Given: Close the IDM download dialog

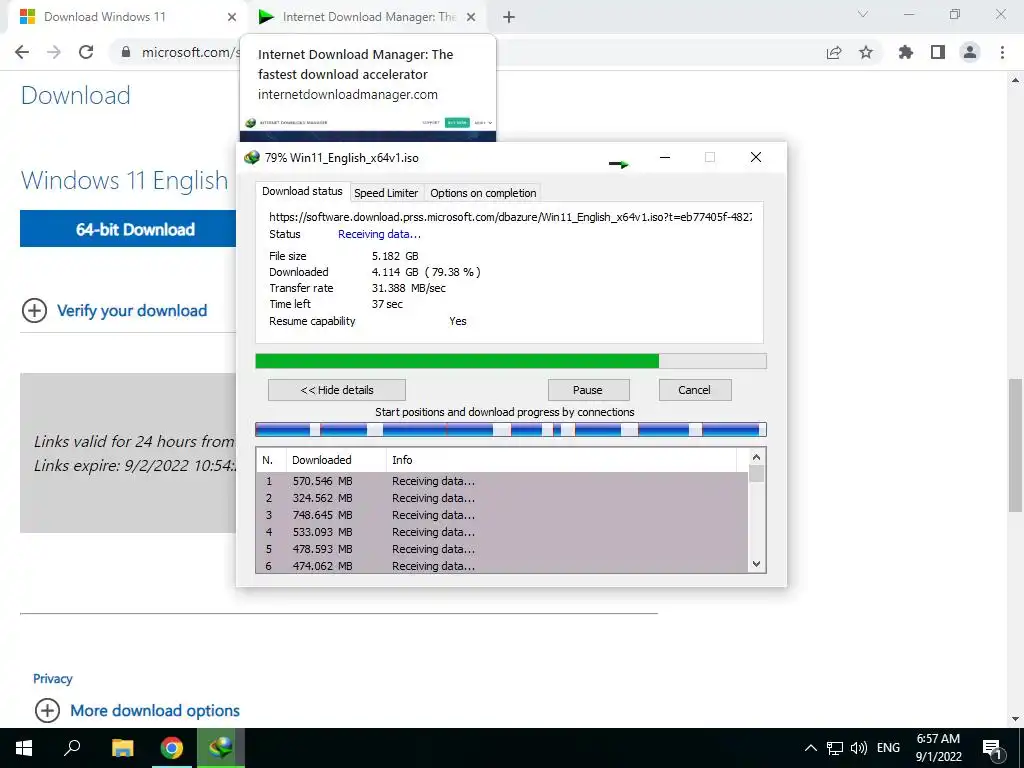Looking at the screenshot, I should coord(756,157).
